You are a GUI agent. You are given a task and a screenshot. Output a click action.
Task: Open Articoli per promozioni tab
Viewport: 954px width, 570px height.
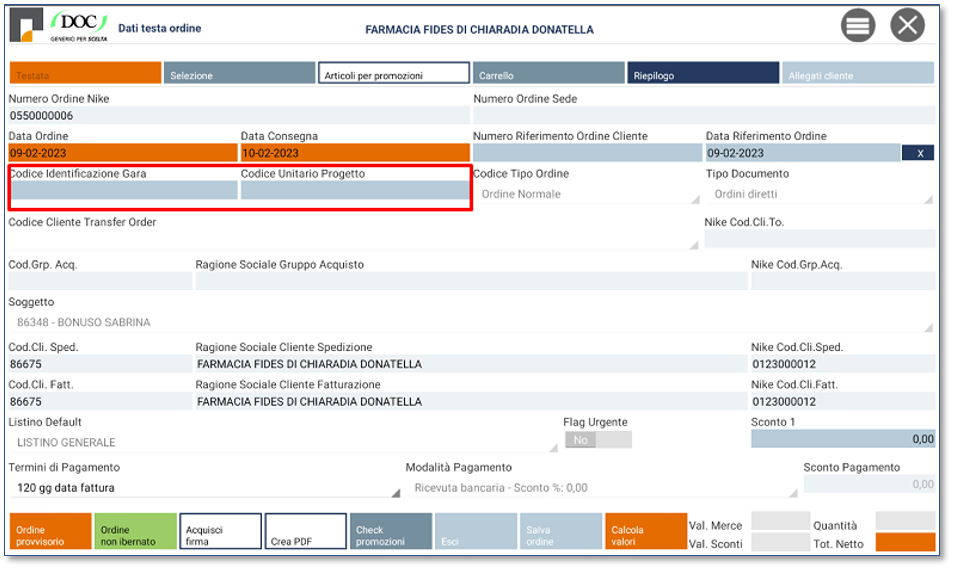tap(394, 73)
